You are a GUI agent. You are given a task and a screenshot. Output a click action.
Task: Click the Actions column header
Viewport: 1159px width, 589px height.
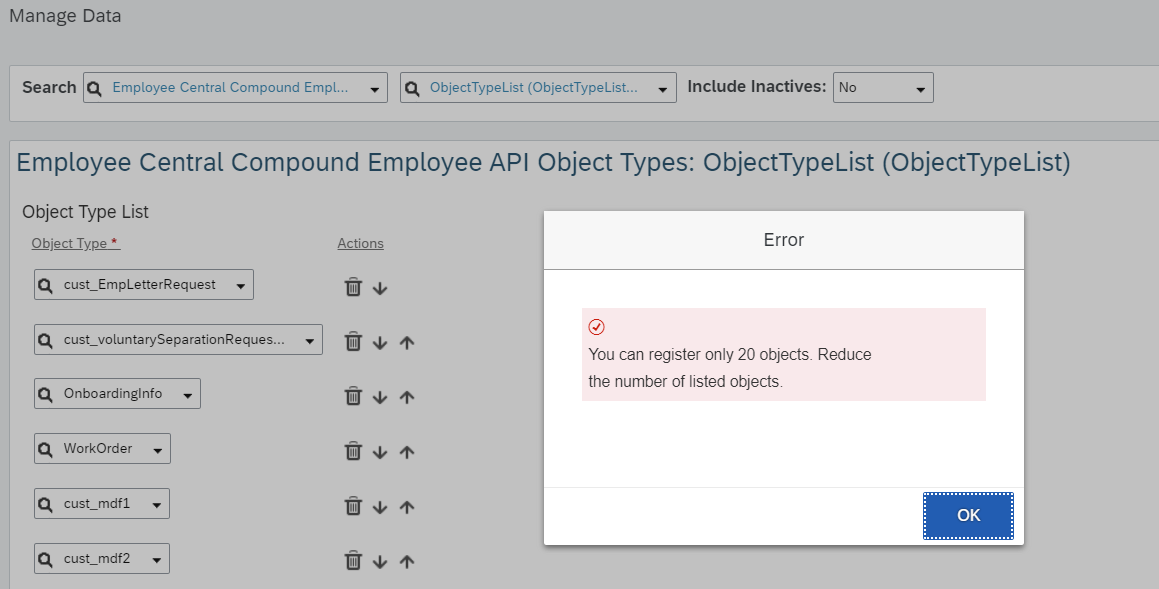pos(361,243)
